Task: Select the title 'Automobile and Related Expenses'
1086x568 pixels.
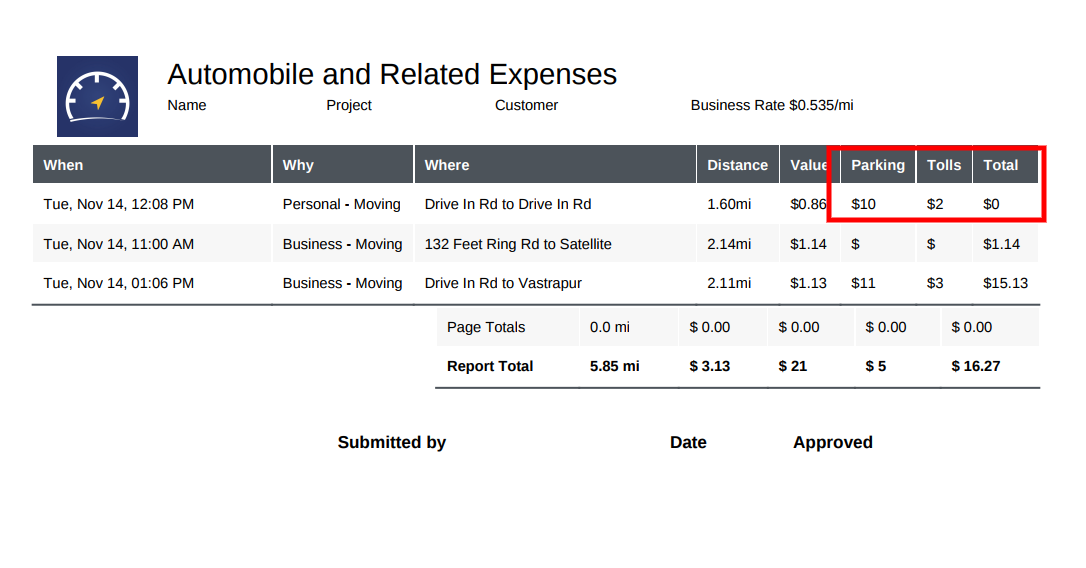Action: pyautogui.click(x=392, y=74)
